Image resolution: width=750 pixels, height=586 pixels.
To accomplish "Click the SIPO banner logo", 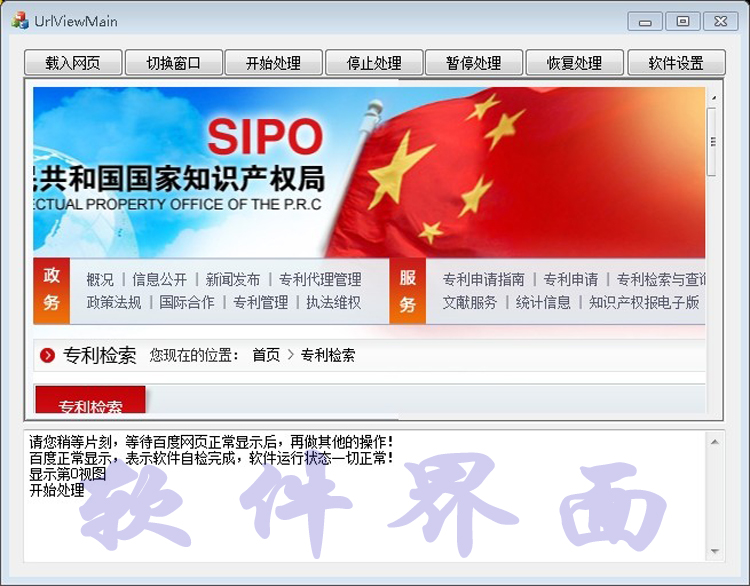I will (x=265, y=137).
